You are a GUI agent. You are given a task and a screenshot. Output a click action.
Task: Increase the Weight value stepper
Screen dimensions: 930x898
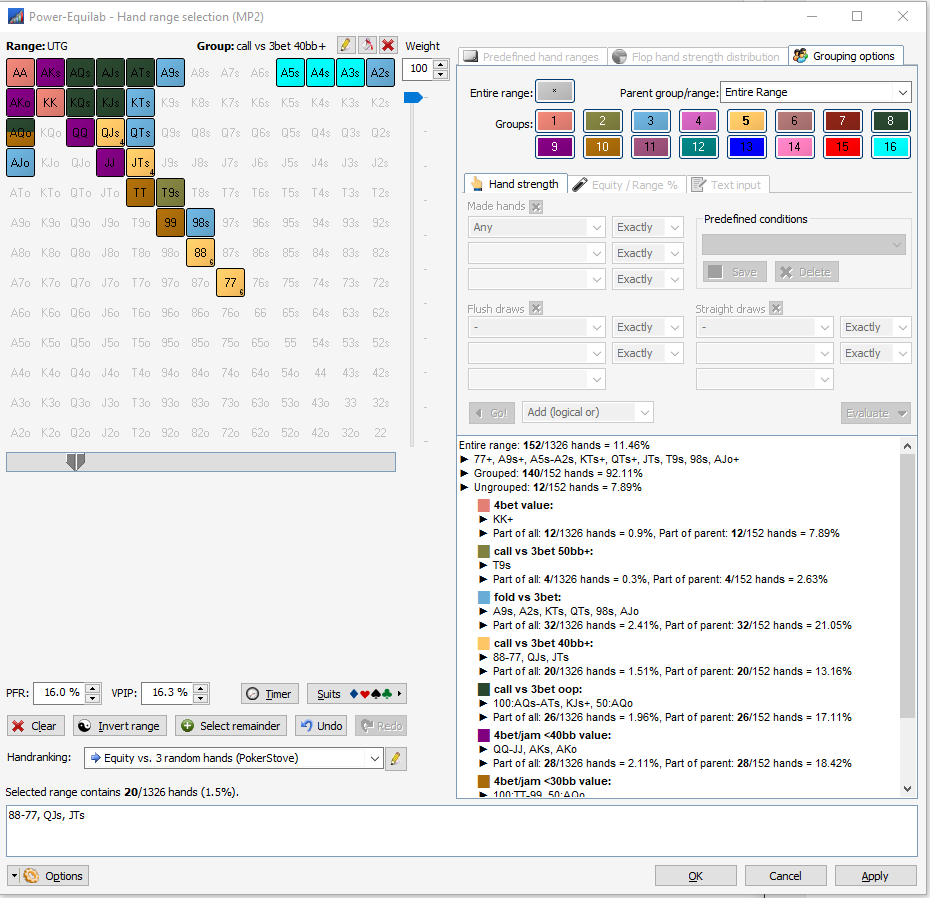[441, 64]
